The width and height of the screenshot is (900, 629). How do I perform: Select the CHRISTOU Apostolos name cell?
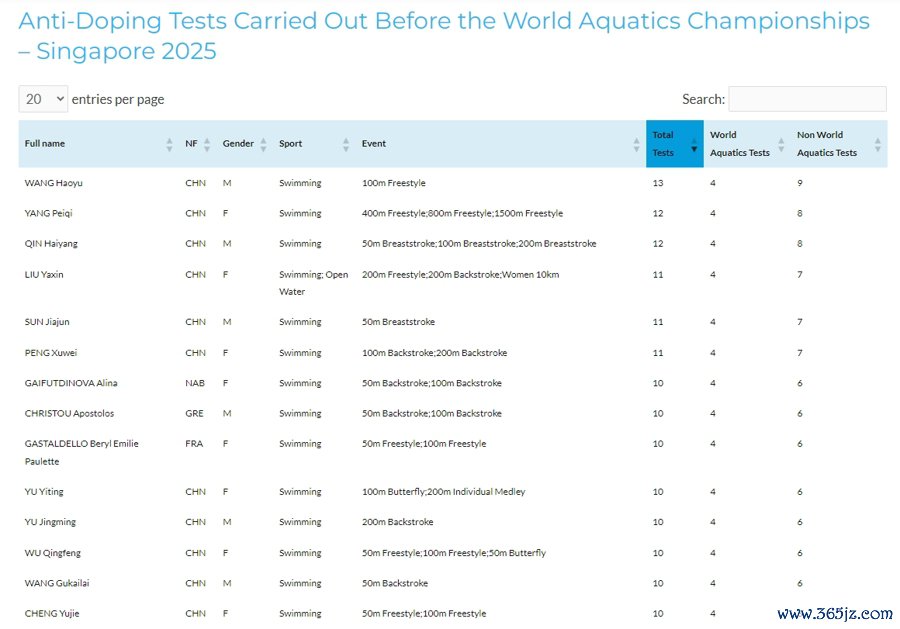(x=69, y=413)
